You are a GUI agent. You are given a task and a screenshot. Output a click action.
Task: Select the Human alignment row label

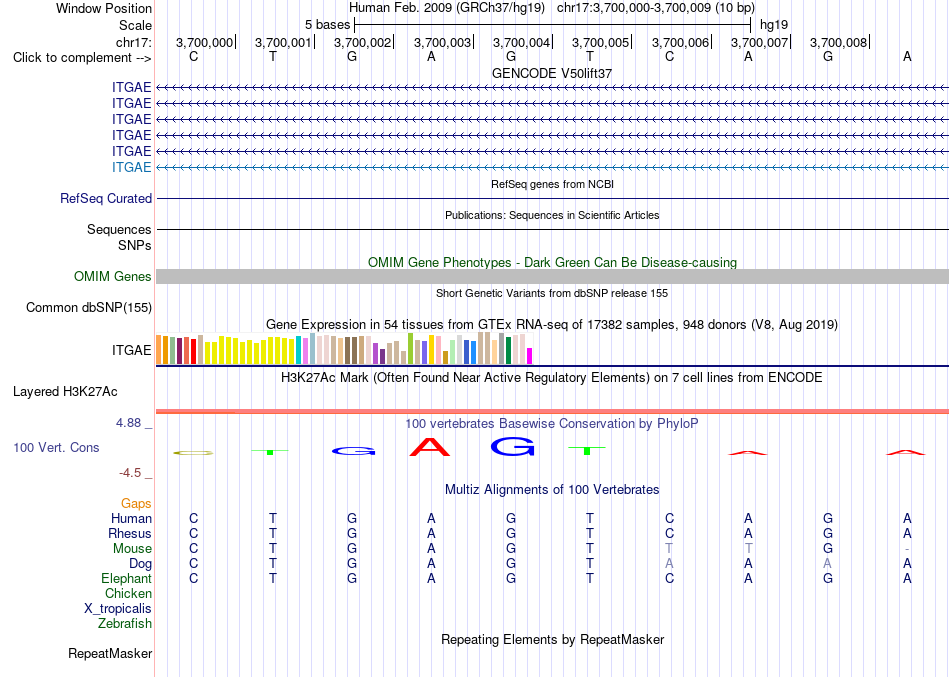(131, 518)
